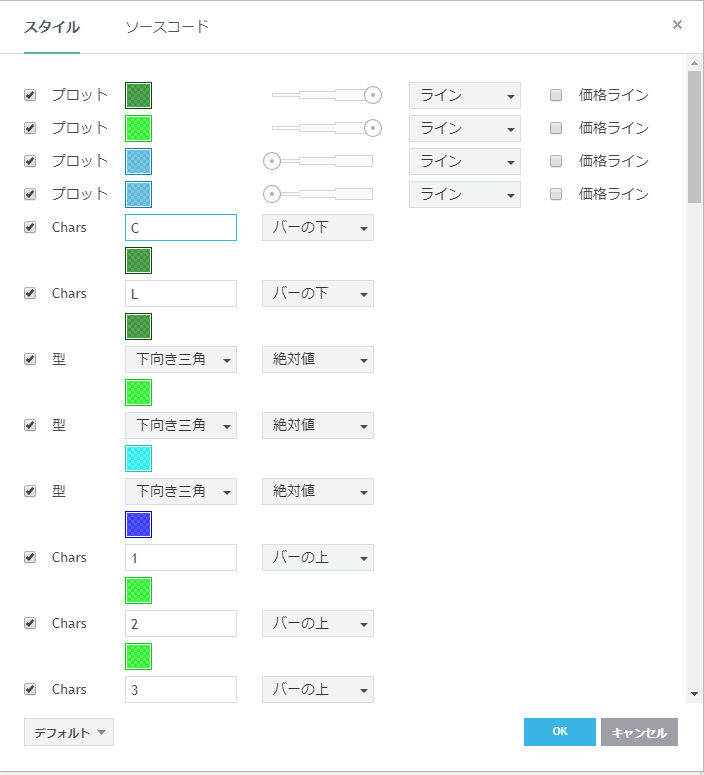Open the blue color swatch under third 型 row
Screen dimensions: 704x775
point(138,524)
